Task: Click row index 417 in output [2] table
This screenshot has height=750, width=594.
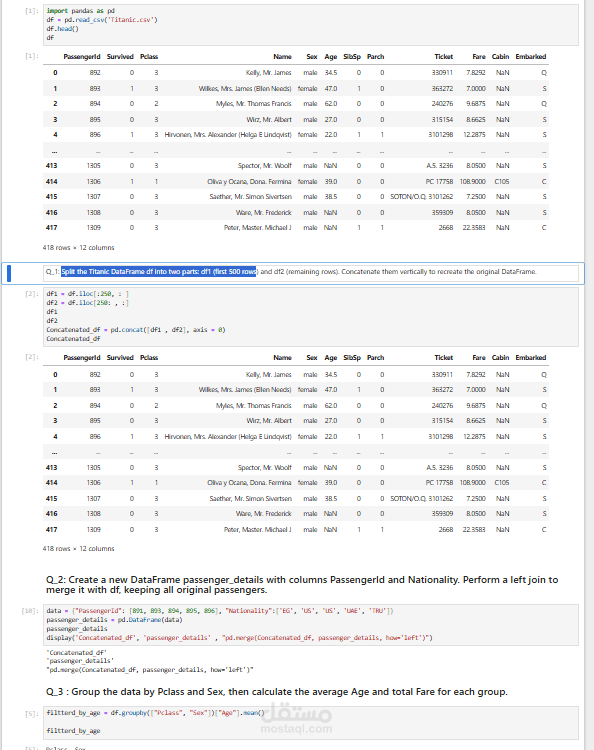Action: click(52, 529)
